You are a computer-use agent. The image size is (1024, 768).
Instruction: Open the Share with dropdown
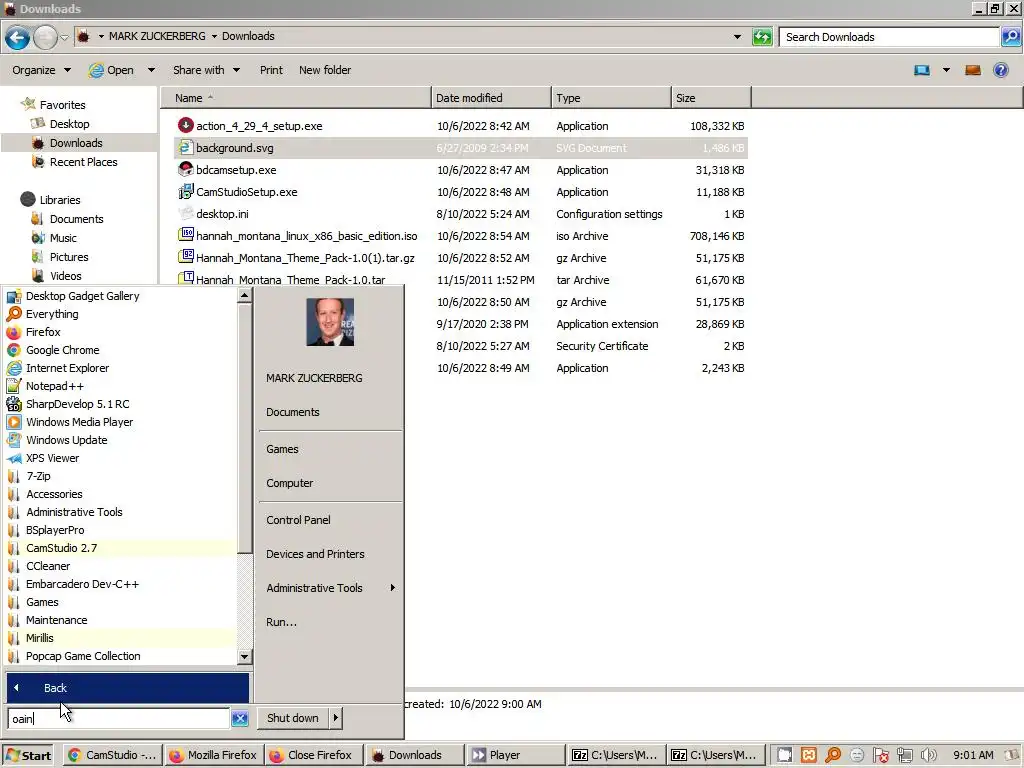coord(206,70)
